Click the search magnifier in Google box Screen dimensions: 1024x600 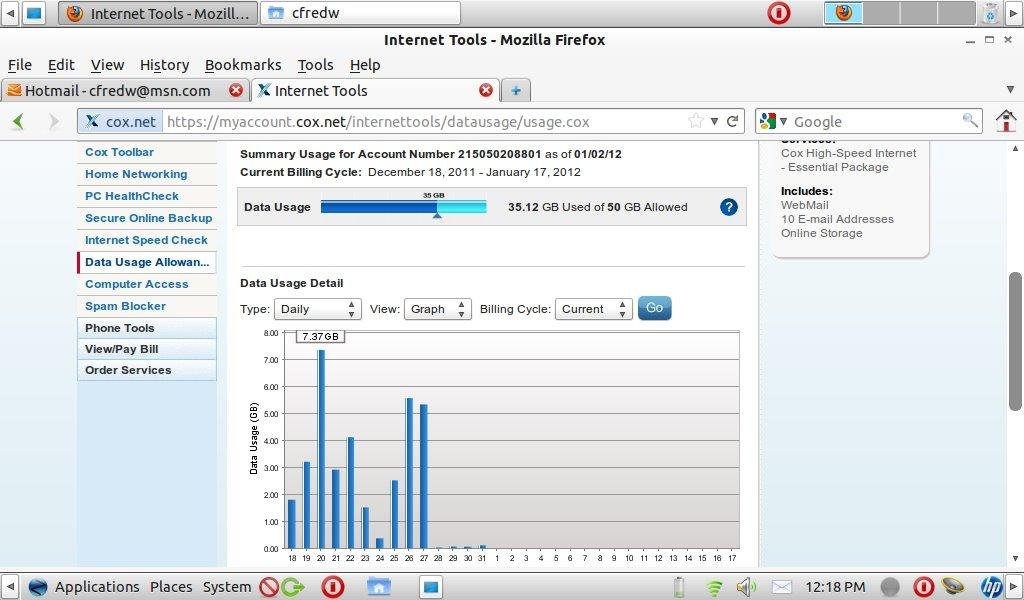970,120
